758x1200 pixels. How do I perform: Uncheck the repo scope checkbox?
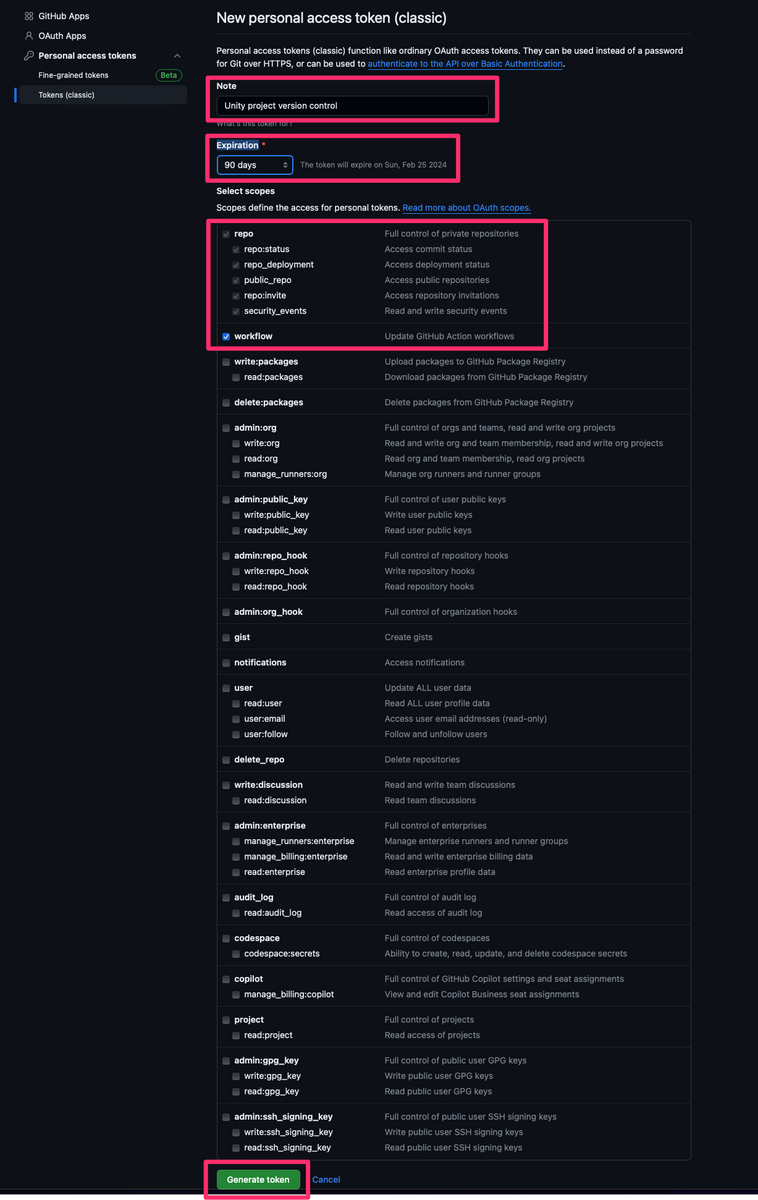[226, 234]
